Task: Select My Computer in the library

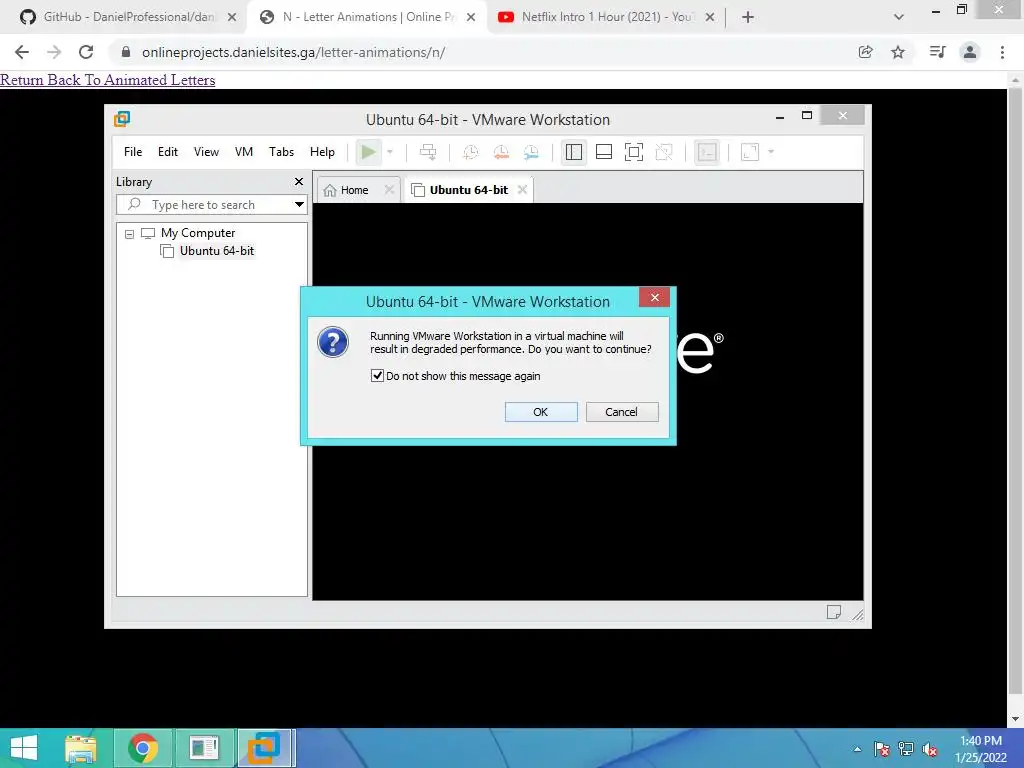Action: 198,232
